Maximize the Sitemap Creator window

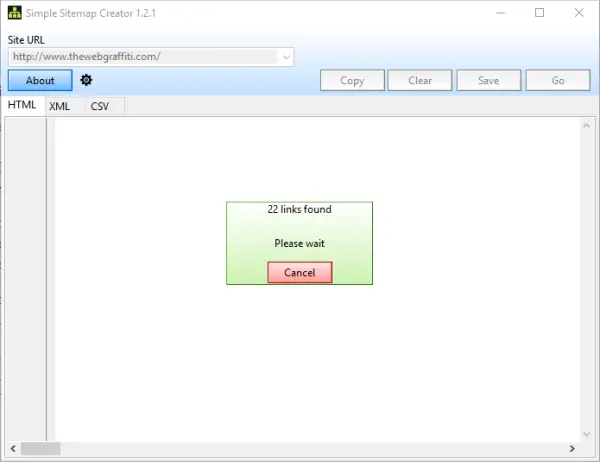(x=540, y=13)
